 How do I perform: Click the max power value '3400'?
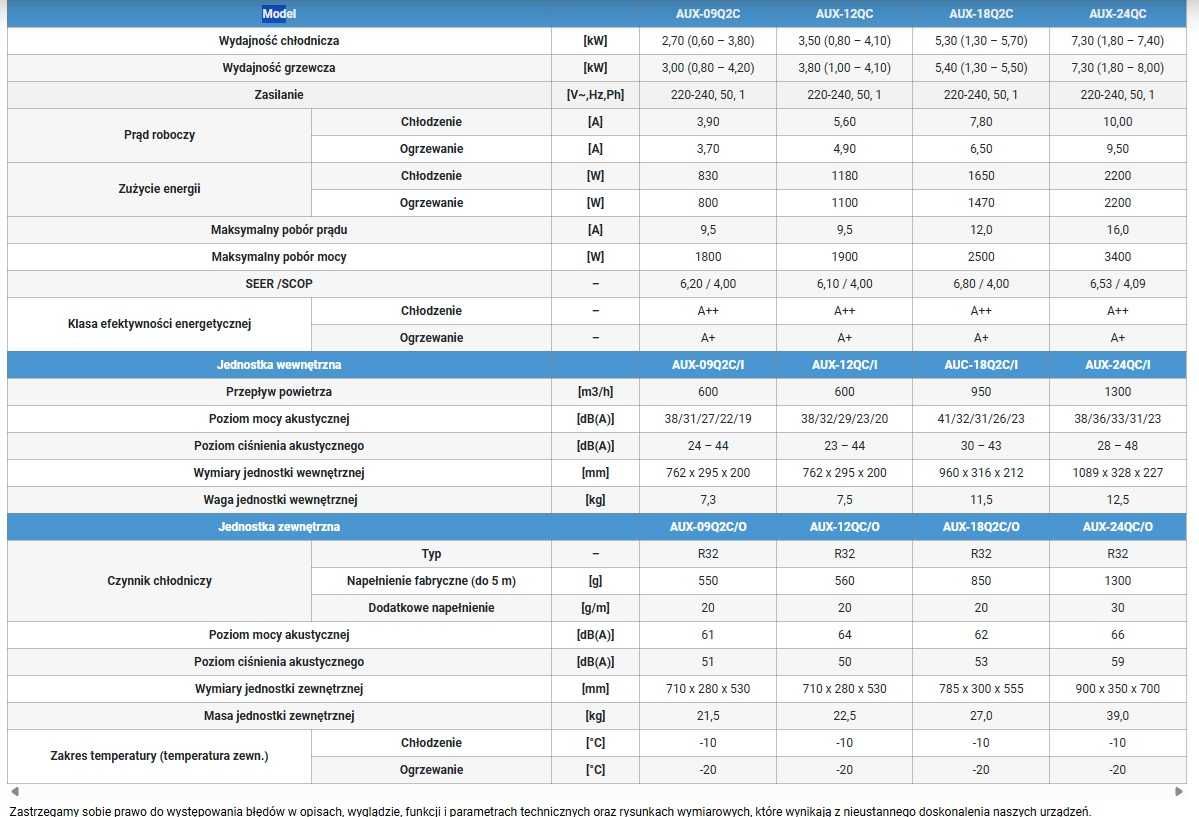pyautogui.click(x=1118, y=257)
